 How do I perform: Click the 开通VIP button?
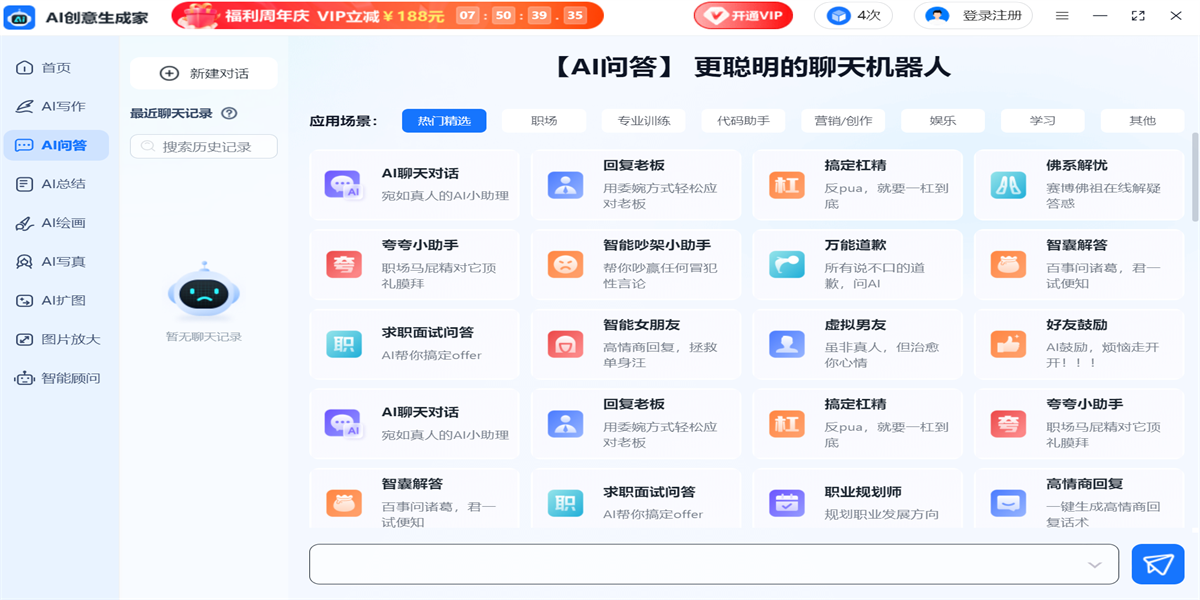click(x=743, y=15)
